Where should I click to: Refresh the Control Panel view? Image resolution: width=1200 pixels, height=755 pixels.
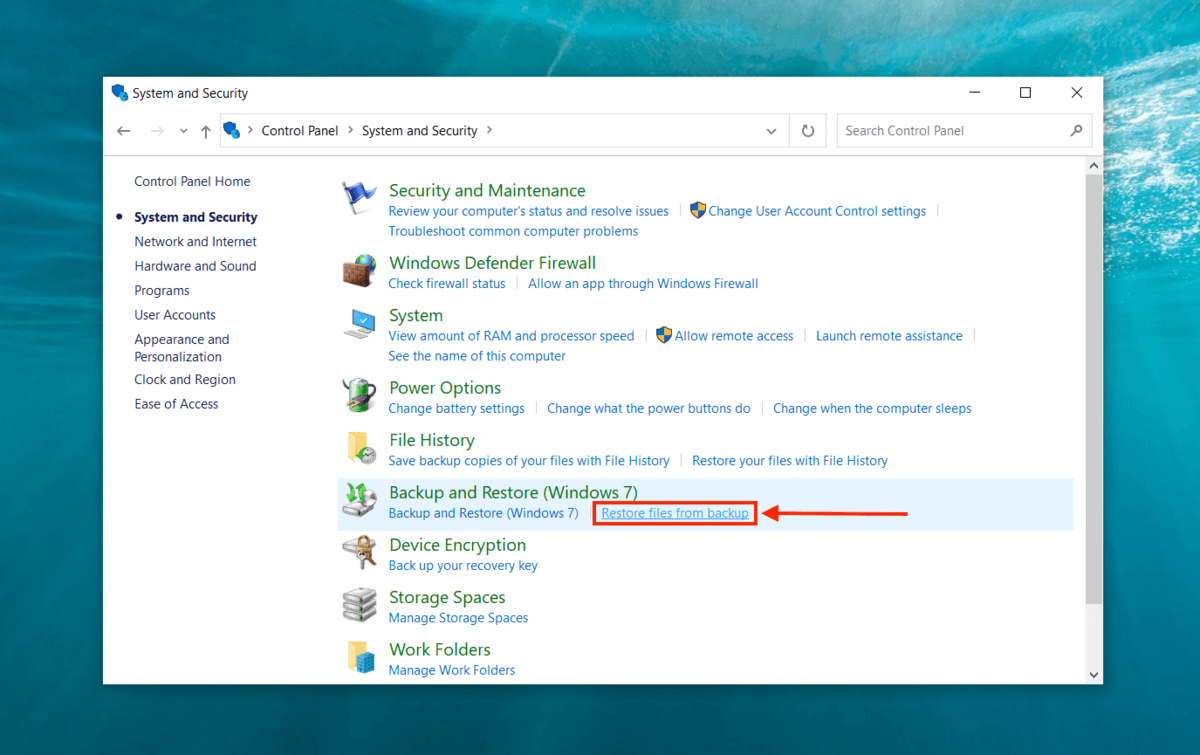click(807, 131)
